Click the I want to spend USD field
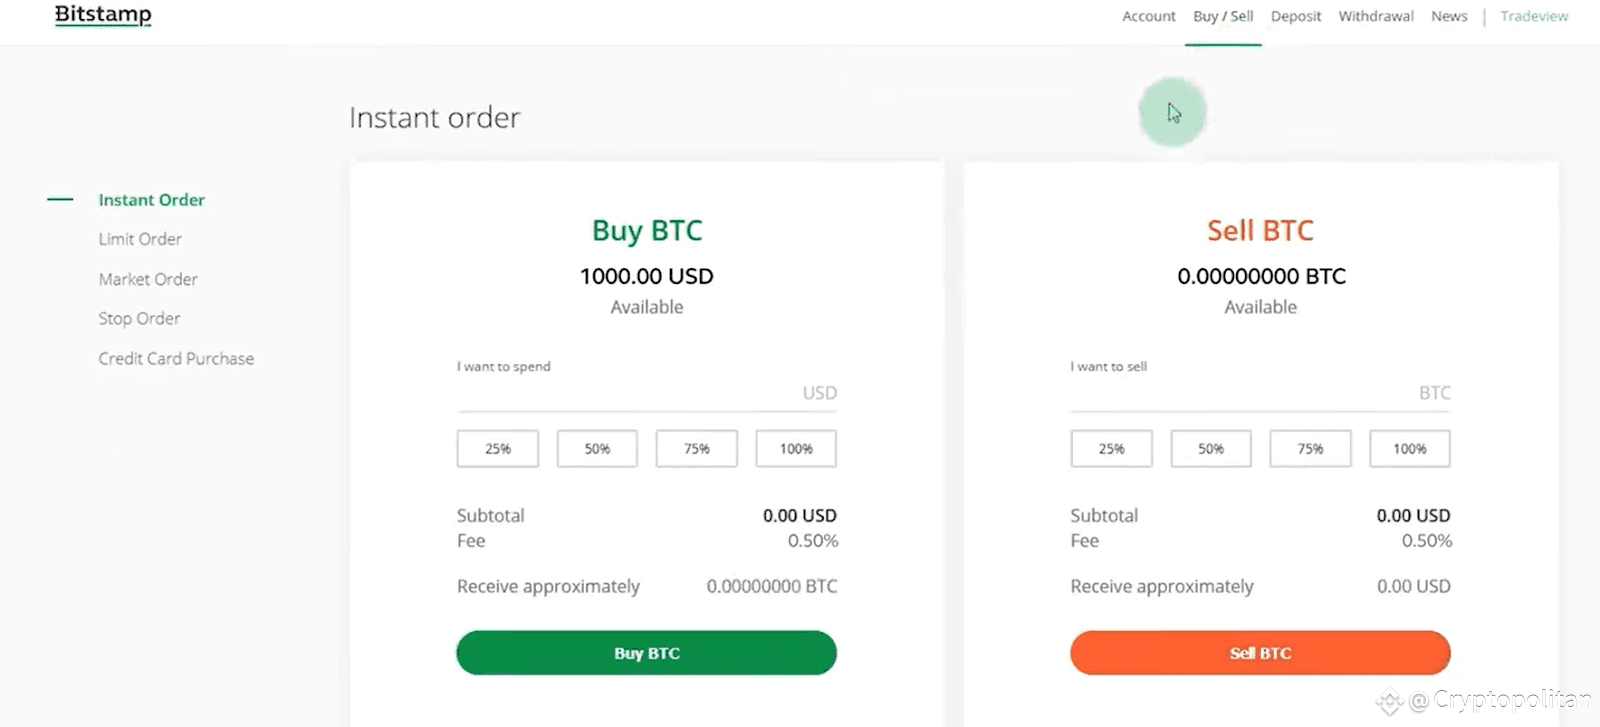This screenshot has height=727, width=1600. [x=646, y=393]
